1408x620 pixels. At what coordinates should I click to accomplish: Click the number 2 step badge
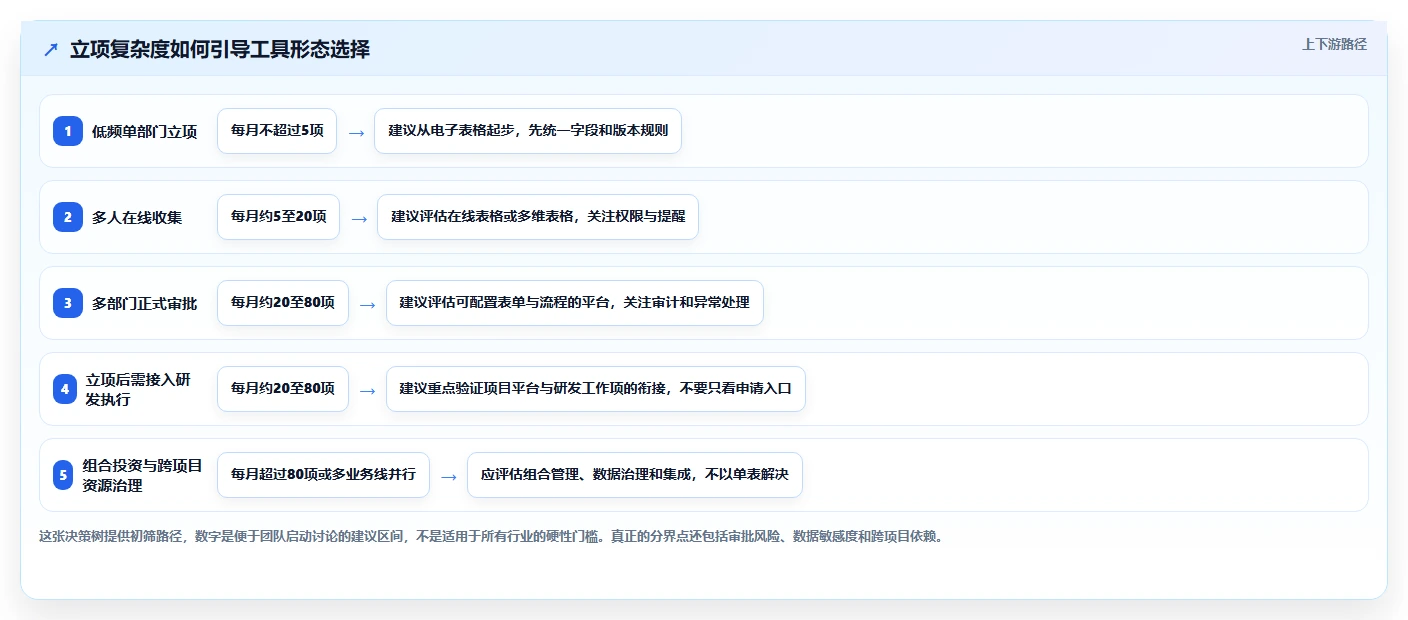tap(68, 217)
